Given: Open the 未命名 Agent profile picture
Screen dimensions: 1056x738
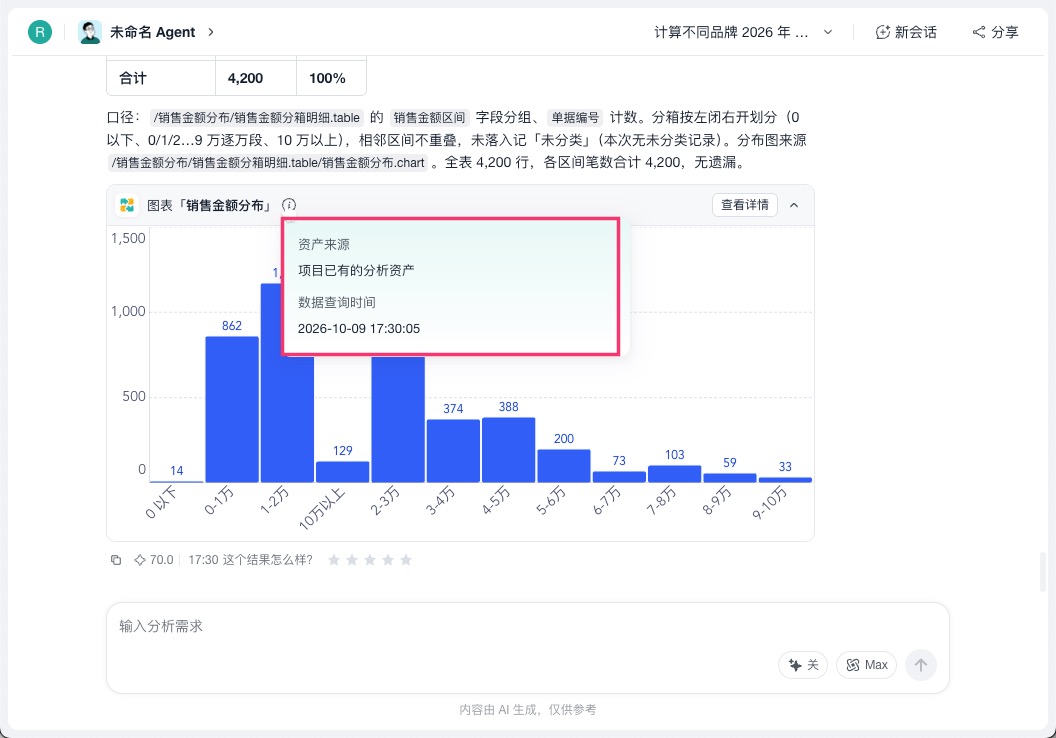Looking at the screenshot, I should pyautogui.click(x=90, y=32).
